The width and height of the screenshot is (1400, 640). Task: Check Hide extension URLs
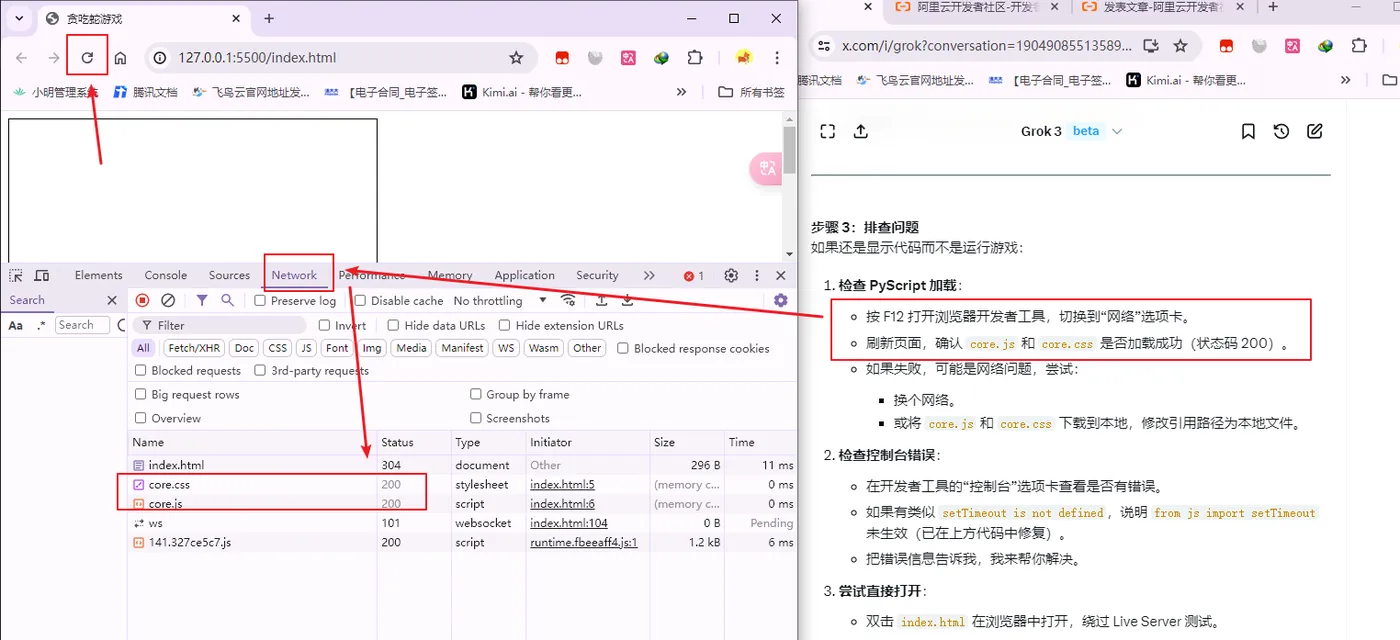504,325
